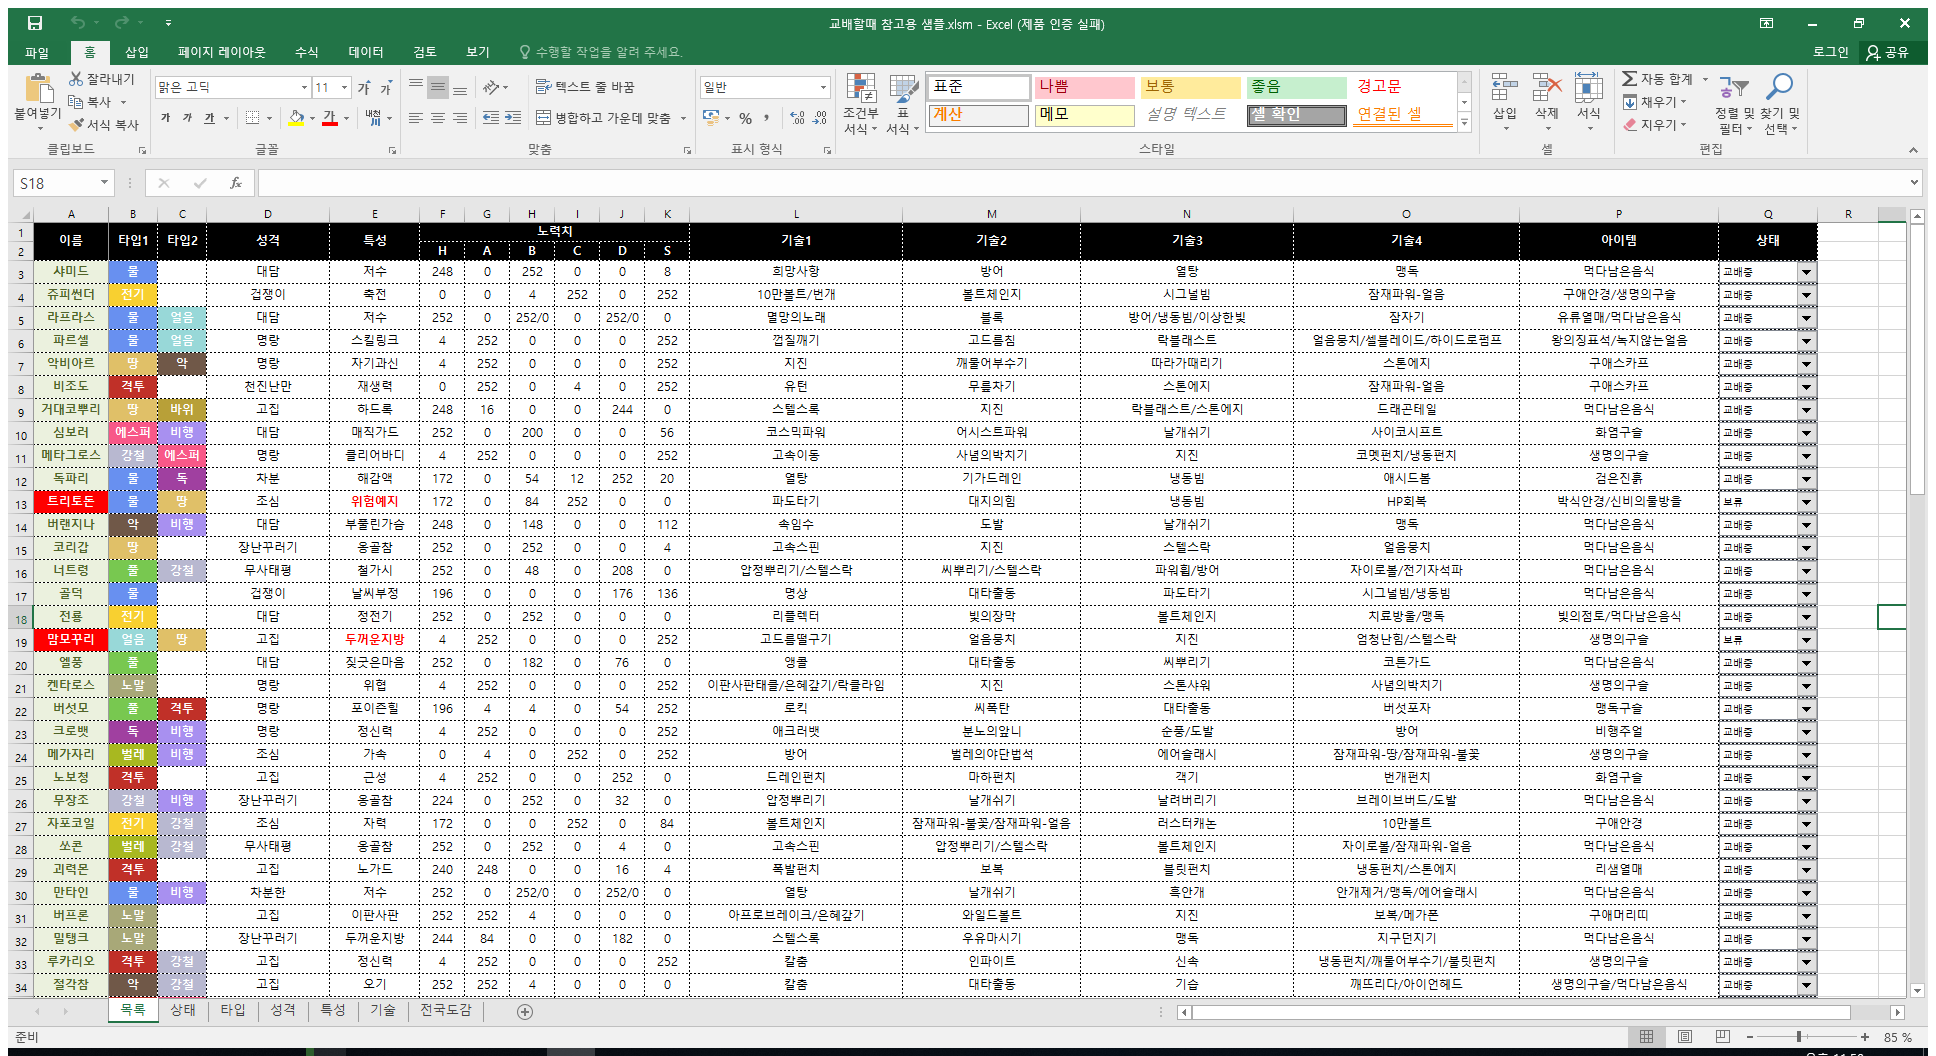Click the Save icon in the quick access toolbar
The image size is (1936, 1056).
coord(35,23)
